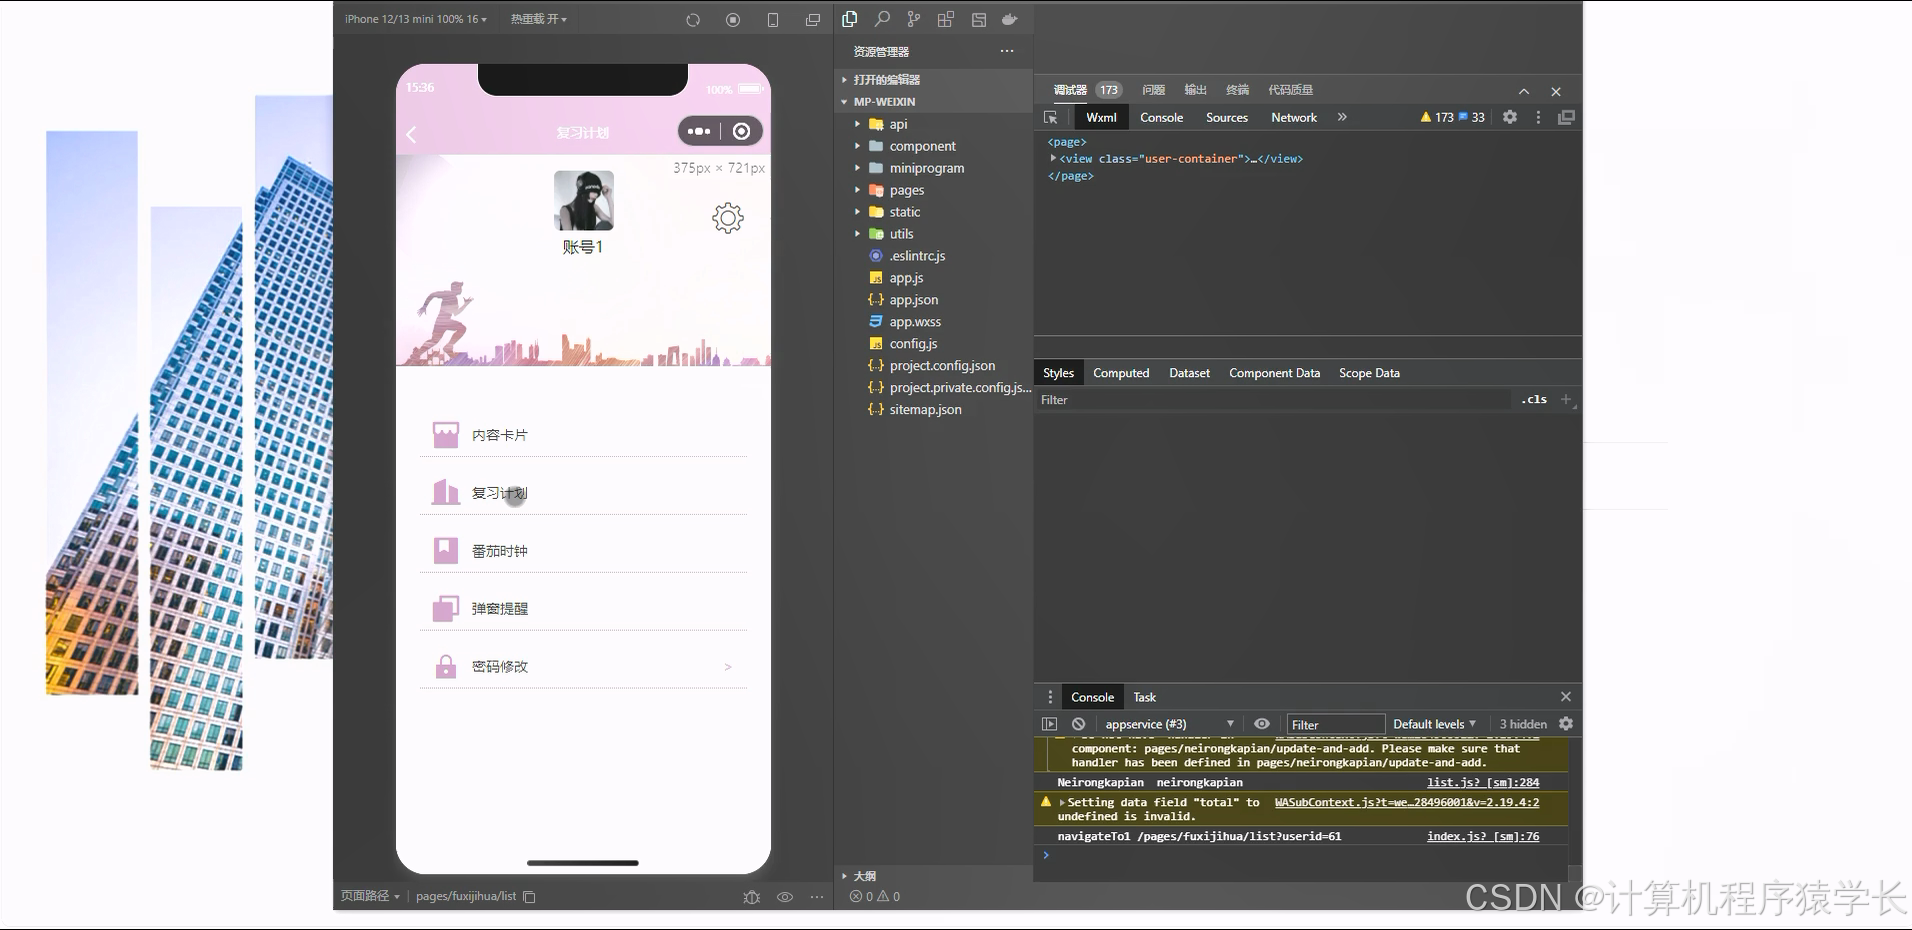Screen dimensions: 1912x930
Task: Click the back arrow in phone header
Action: [411, 133]
